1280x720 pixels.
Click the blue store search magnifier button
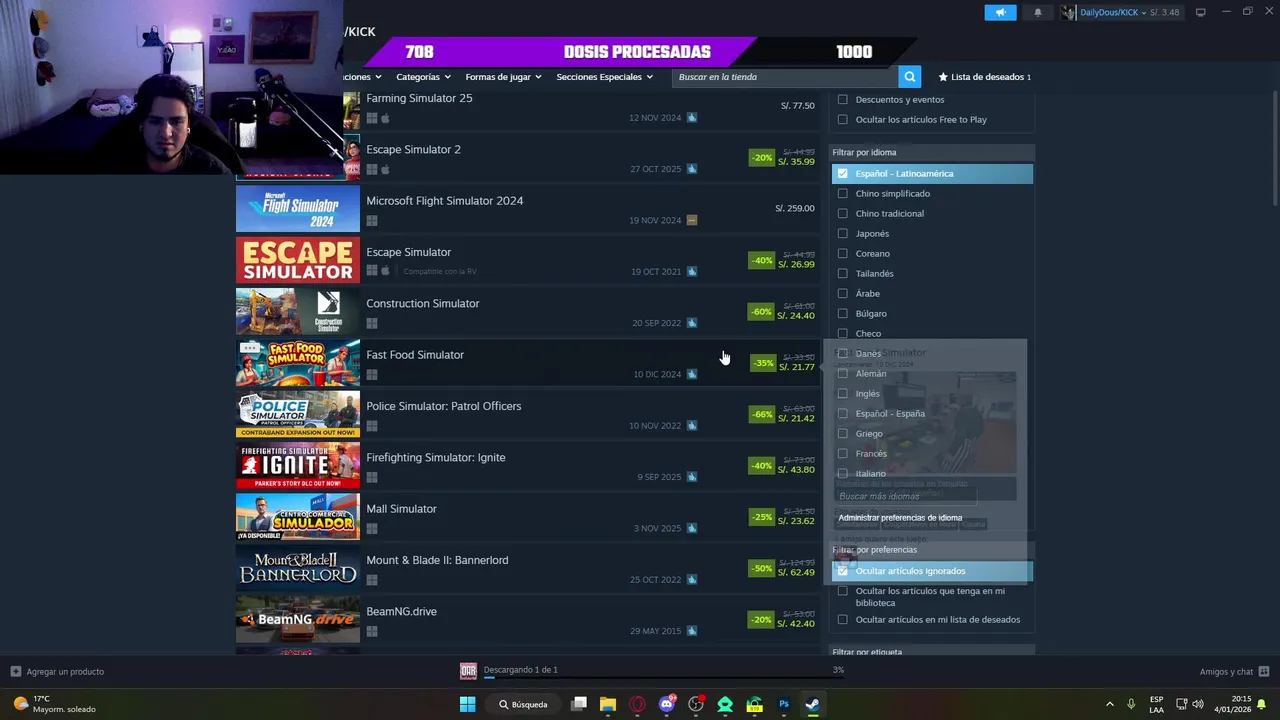coord(909,77)
